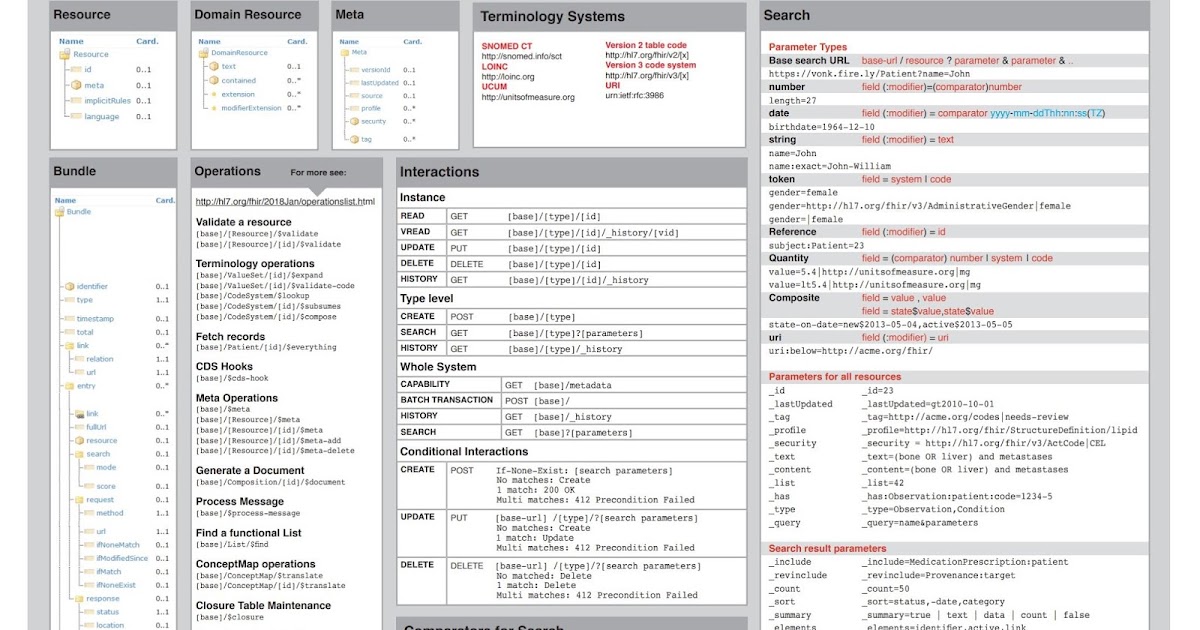Click the cube icon beside identifier in Bundle
1200x630 pixels.
[x=69, y=287]
